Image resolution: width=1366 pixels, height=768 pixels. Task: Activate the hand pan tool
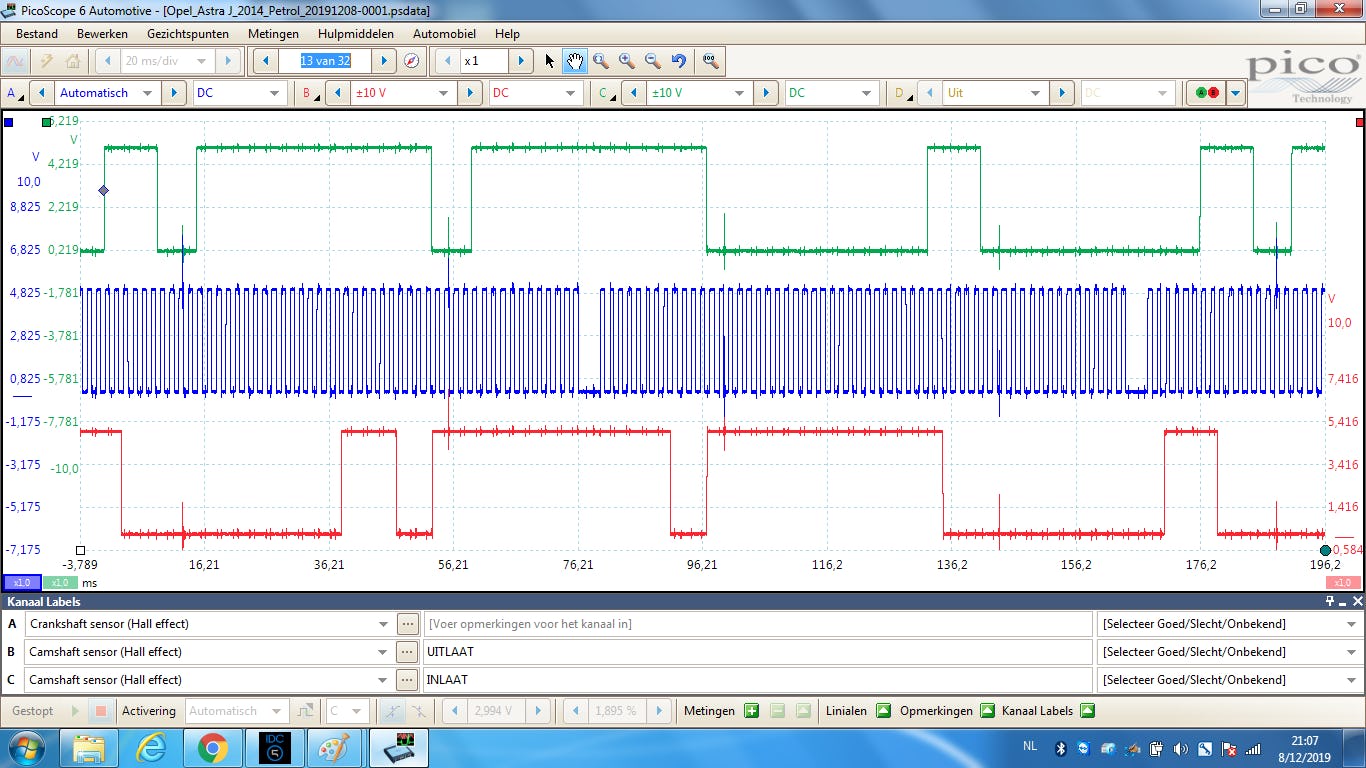(x=575, y=61)
